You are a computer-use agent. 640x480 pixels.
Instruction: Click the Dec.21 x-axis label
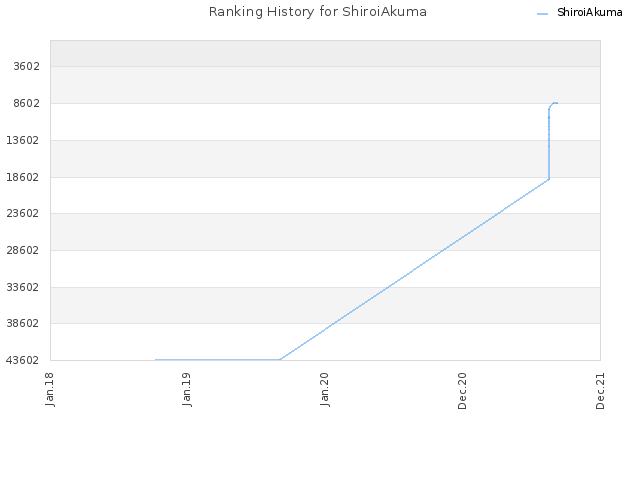600,391
